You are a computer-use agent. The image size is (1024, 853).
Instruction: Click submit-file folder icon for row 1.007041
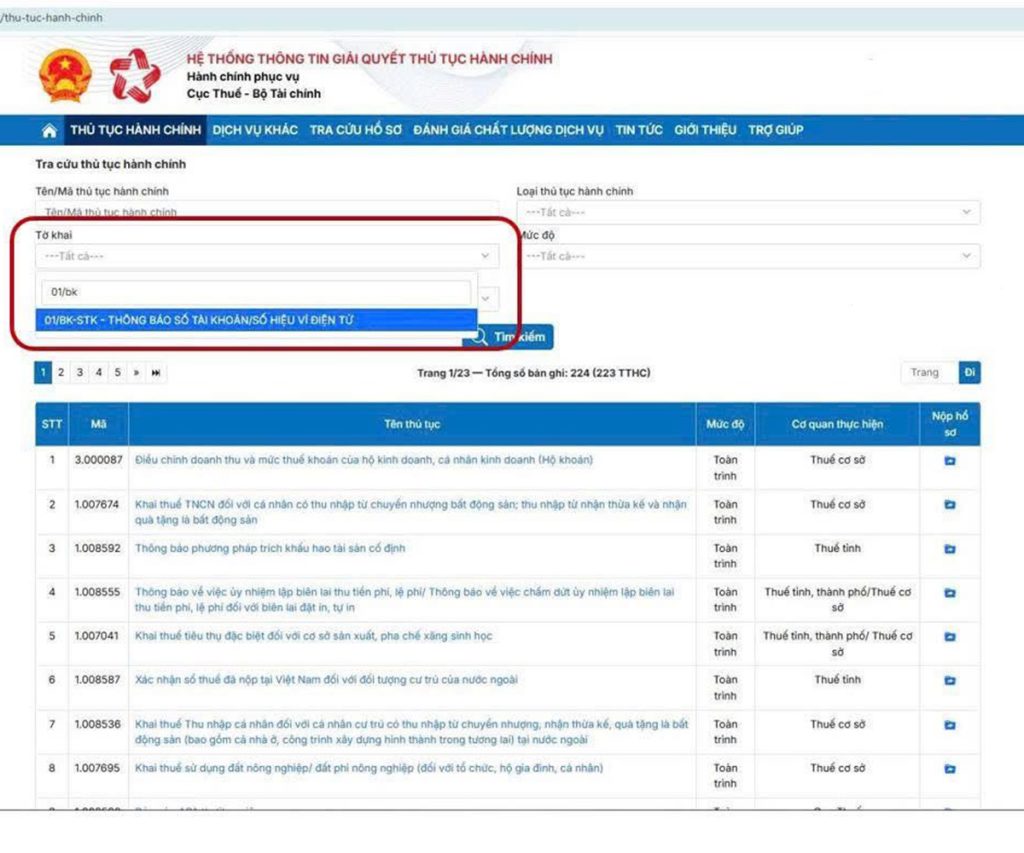click(x=949, y=637)
